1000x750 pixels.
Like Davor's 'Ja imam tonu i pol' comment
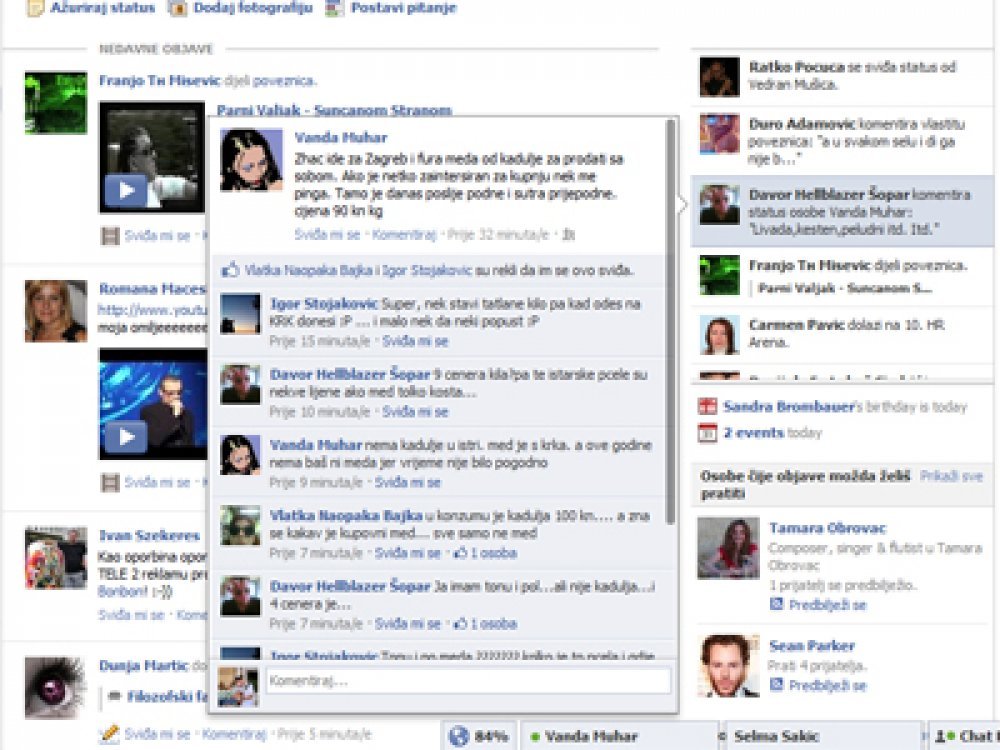tap(408, 624)
